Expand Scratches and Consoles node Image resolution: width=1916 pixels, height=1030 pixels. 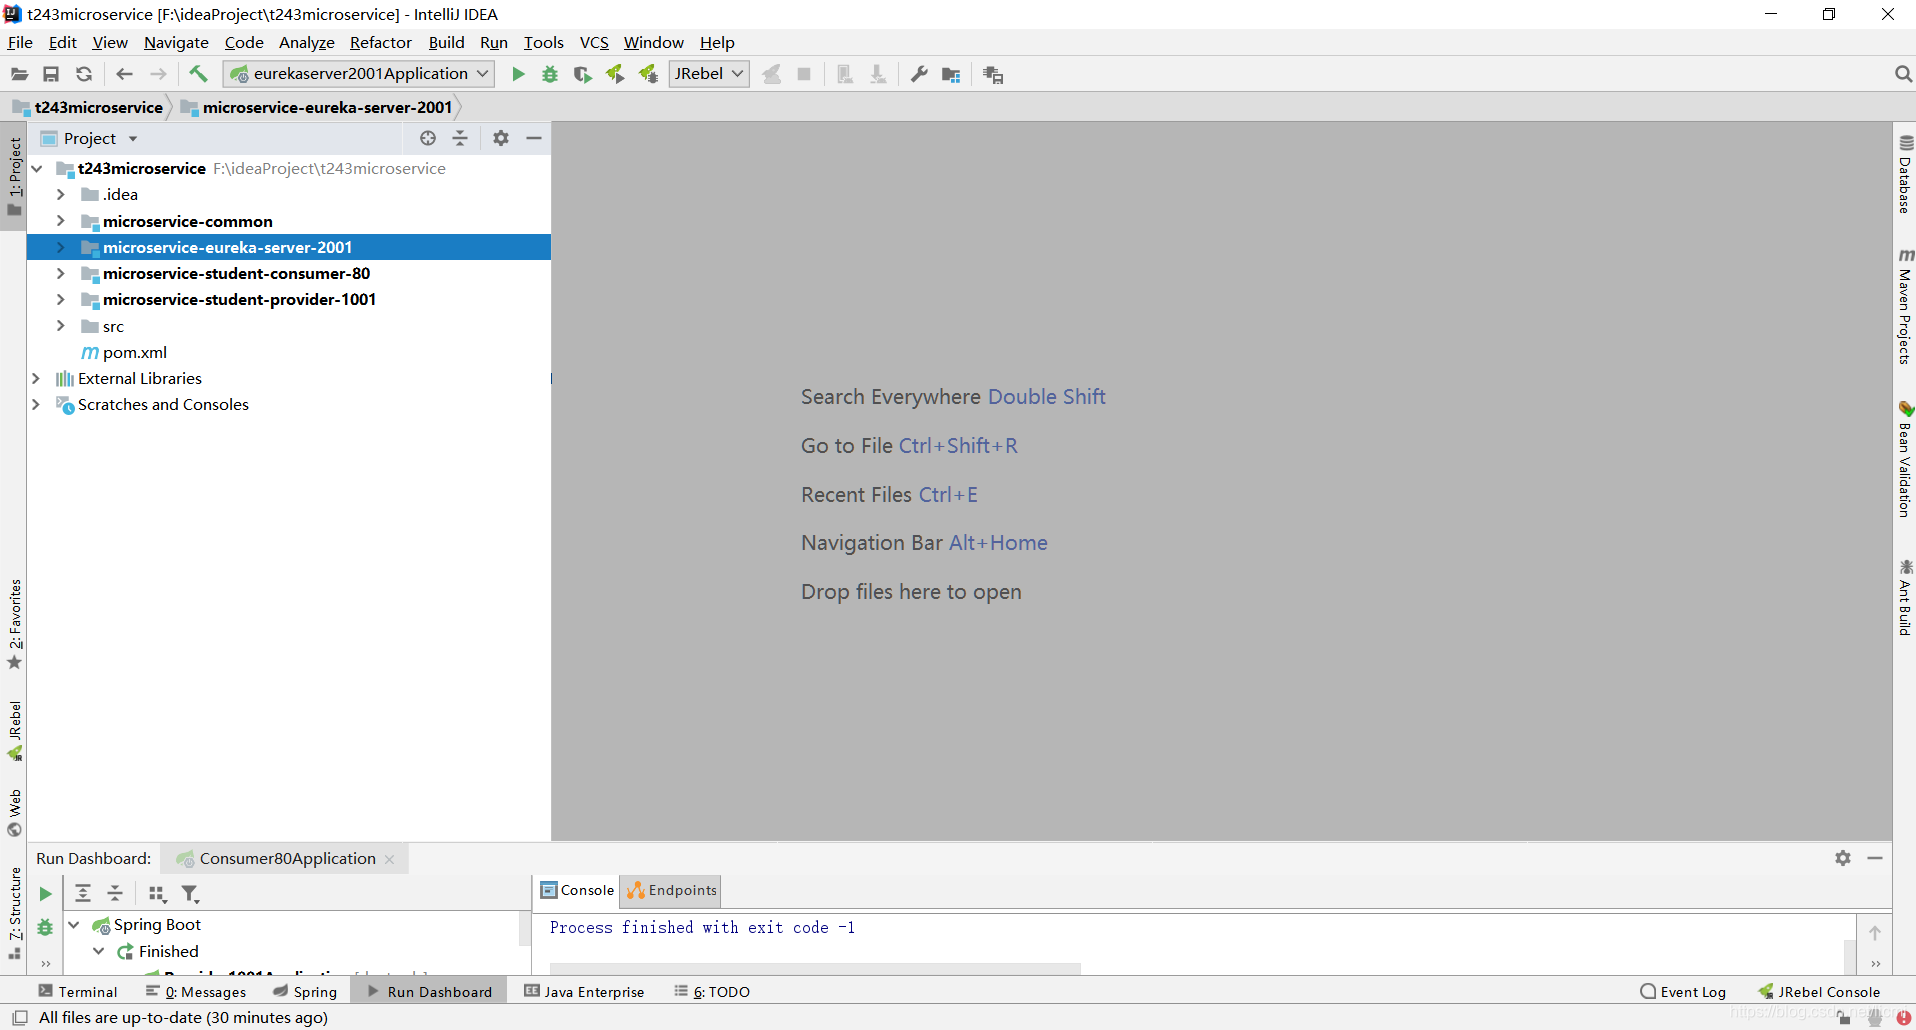(37, 404)
